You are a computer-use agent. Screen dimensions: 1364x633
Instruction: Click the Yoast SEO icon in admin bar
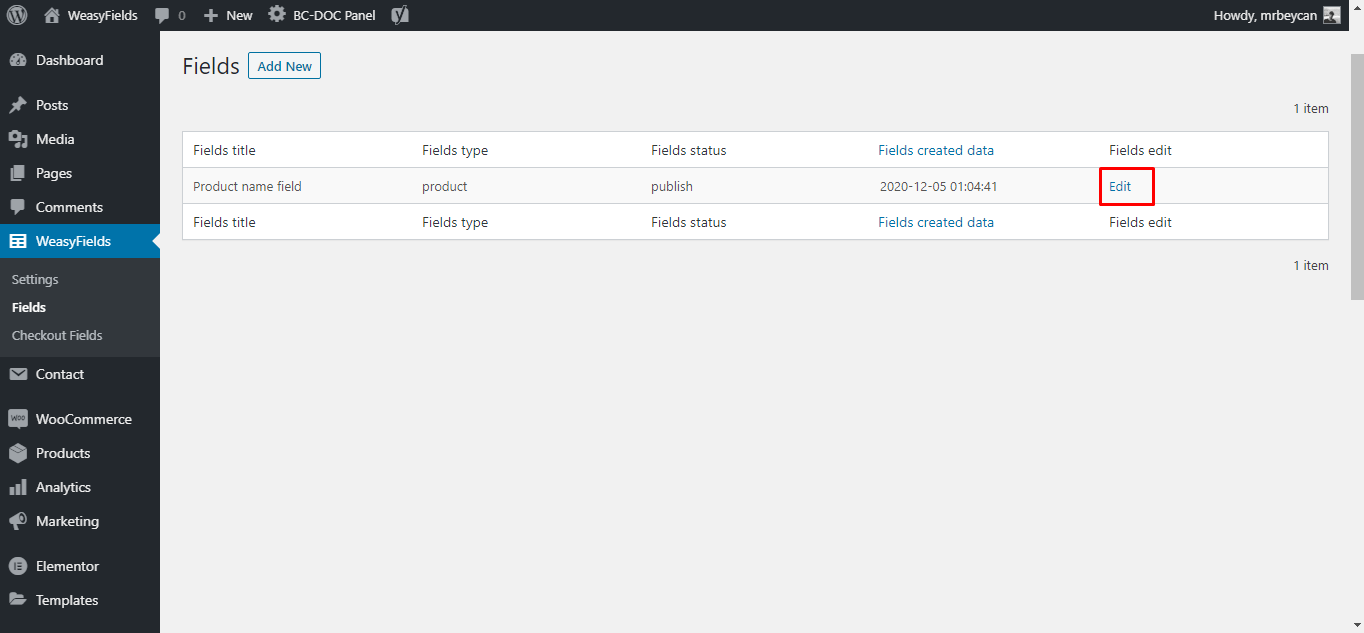(x=400, y=15)
